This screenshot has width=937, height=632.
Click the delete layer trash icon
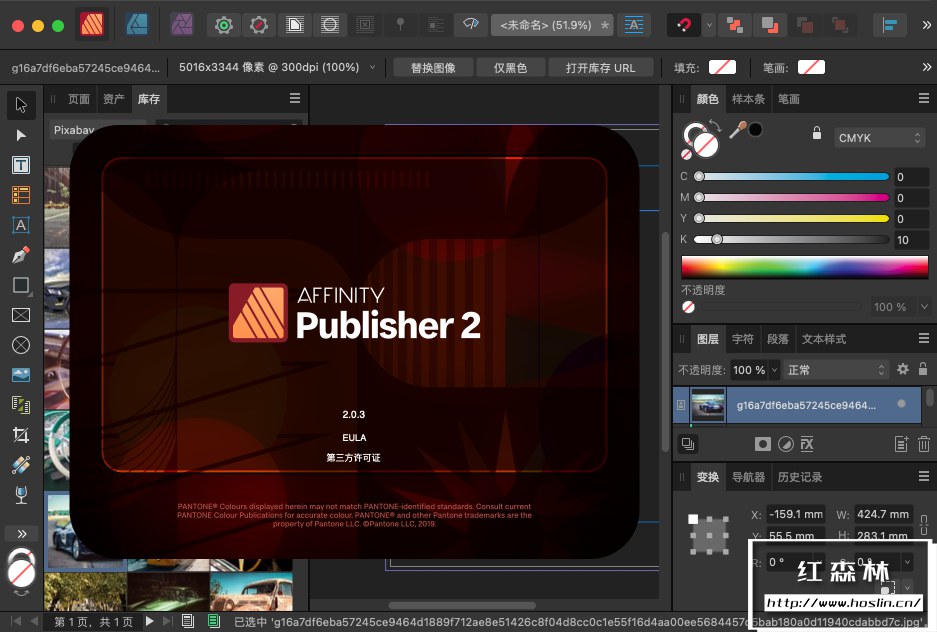pyautogui.click(x=923, y=444)
